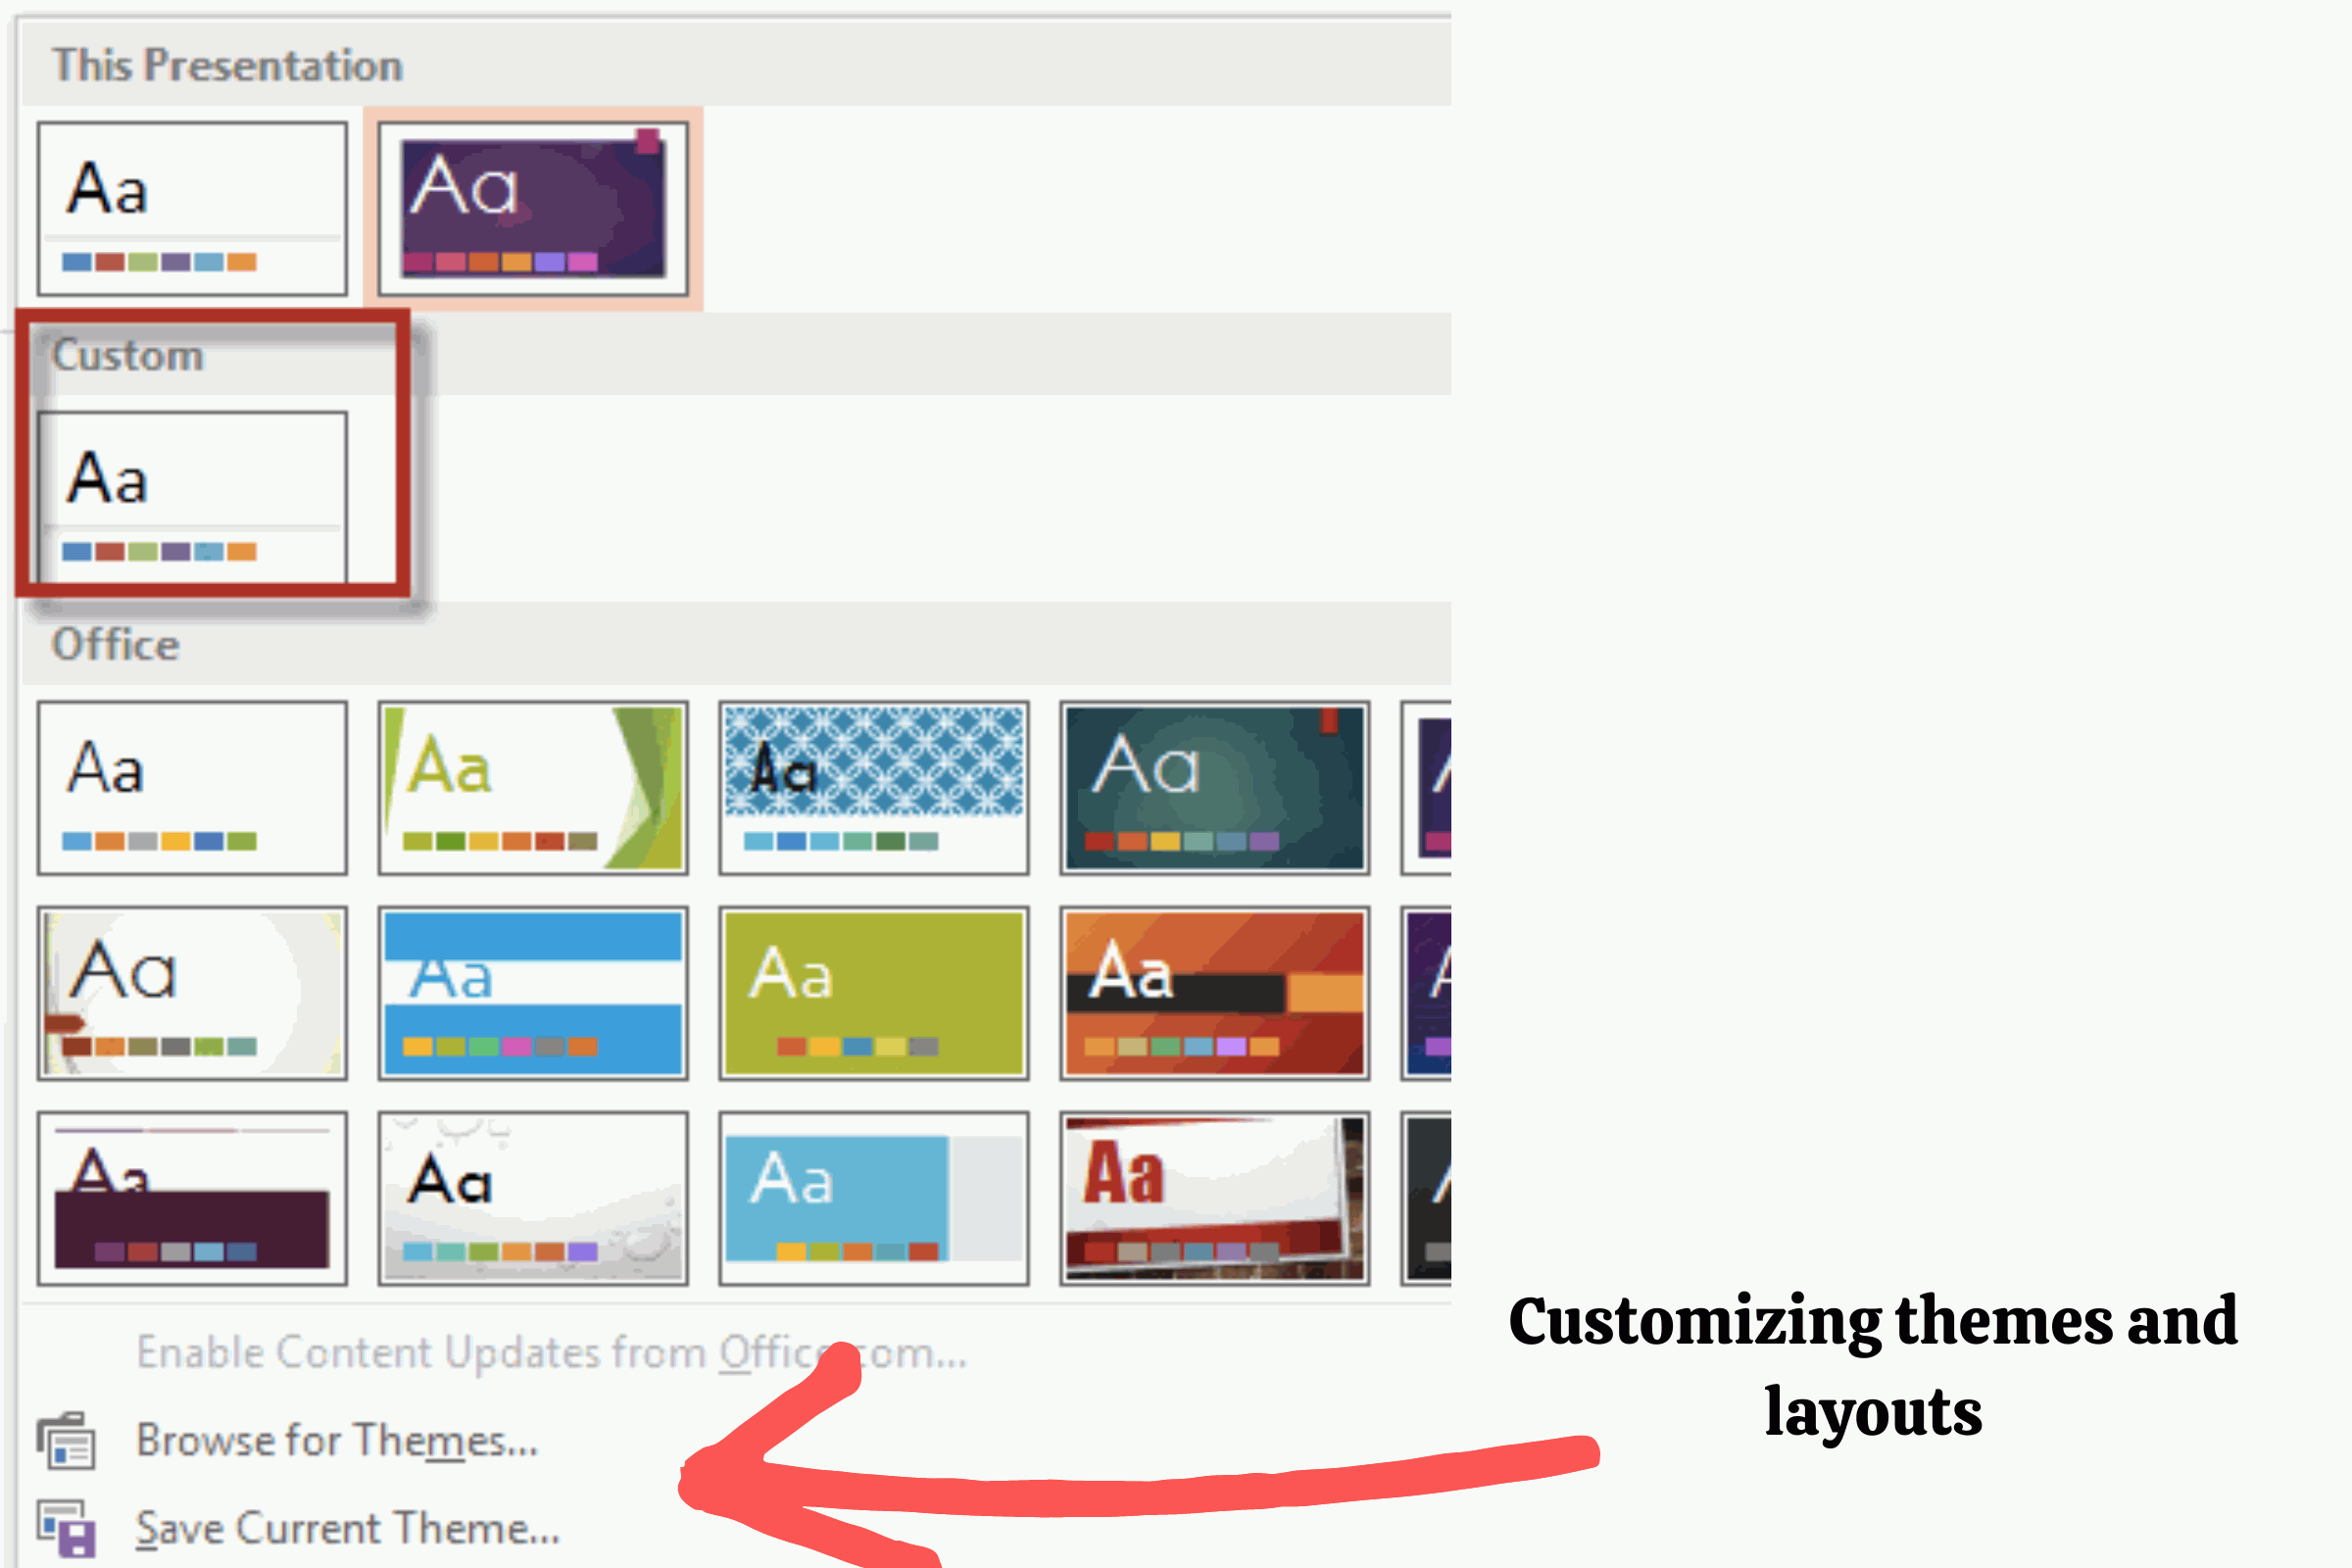Viewport: 2352px width, 1568px height.
Task: Apply the gray droplet theme
Action: point(533,1198)
